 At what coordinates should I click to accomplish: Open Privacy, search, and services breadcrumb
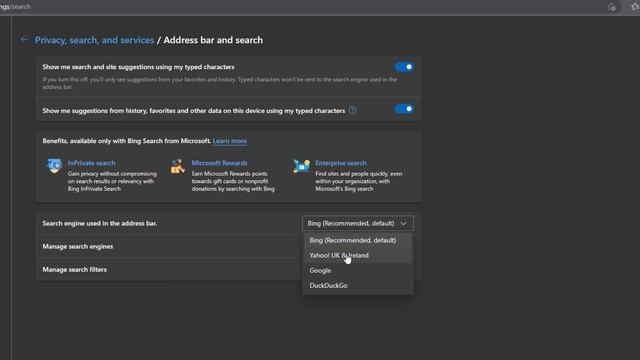tap(94, 40)
